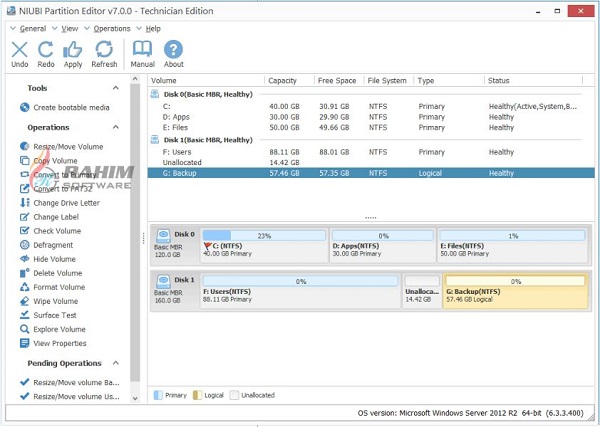The image size is (600, 427).
Task: Click the Convert to FAT32 link
Action: coord(63,189)
